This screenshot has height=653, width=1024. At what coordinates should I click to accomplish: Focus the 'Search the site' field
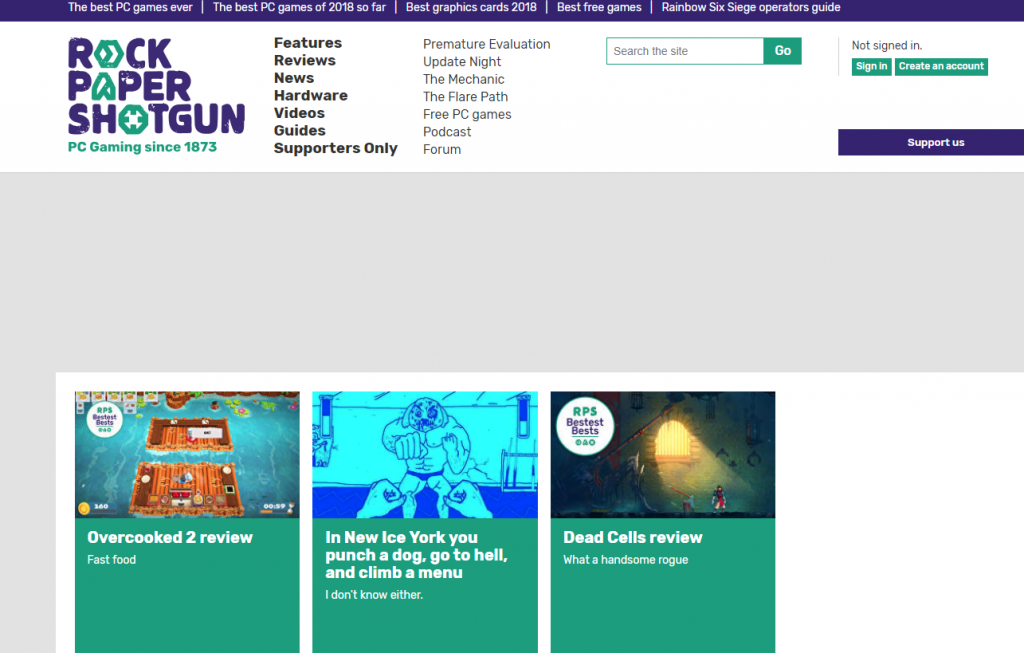point(684,51)
